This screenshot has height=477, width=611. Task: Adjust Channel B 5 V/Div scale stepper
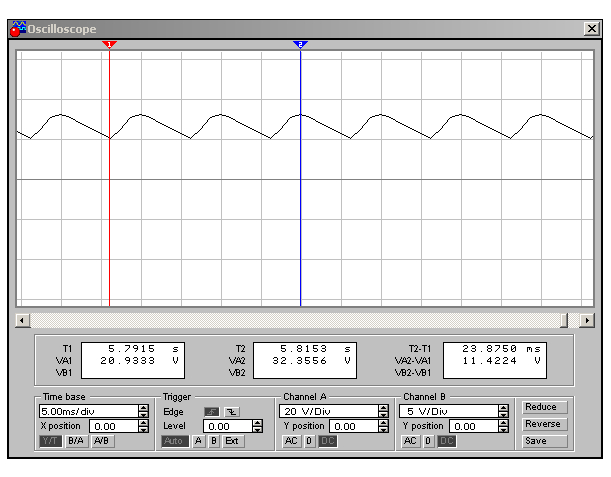(504, 411)
